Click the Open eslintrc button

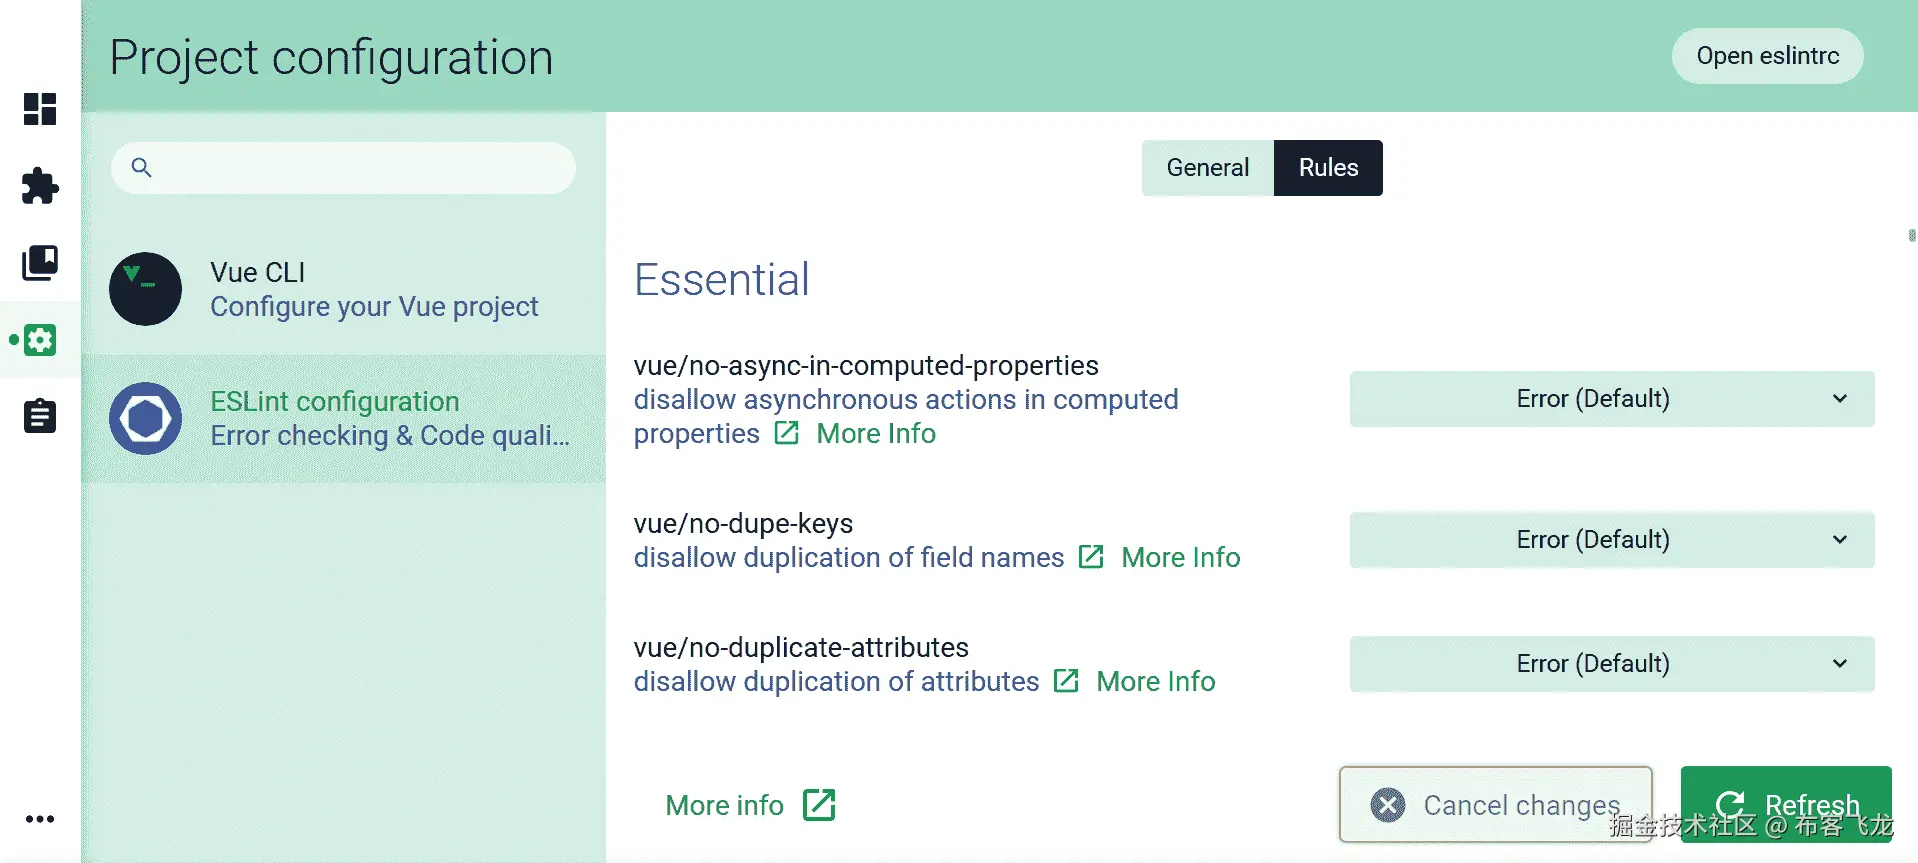coord(1767,56)
